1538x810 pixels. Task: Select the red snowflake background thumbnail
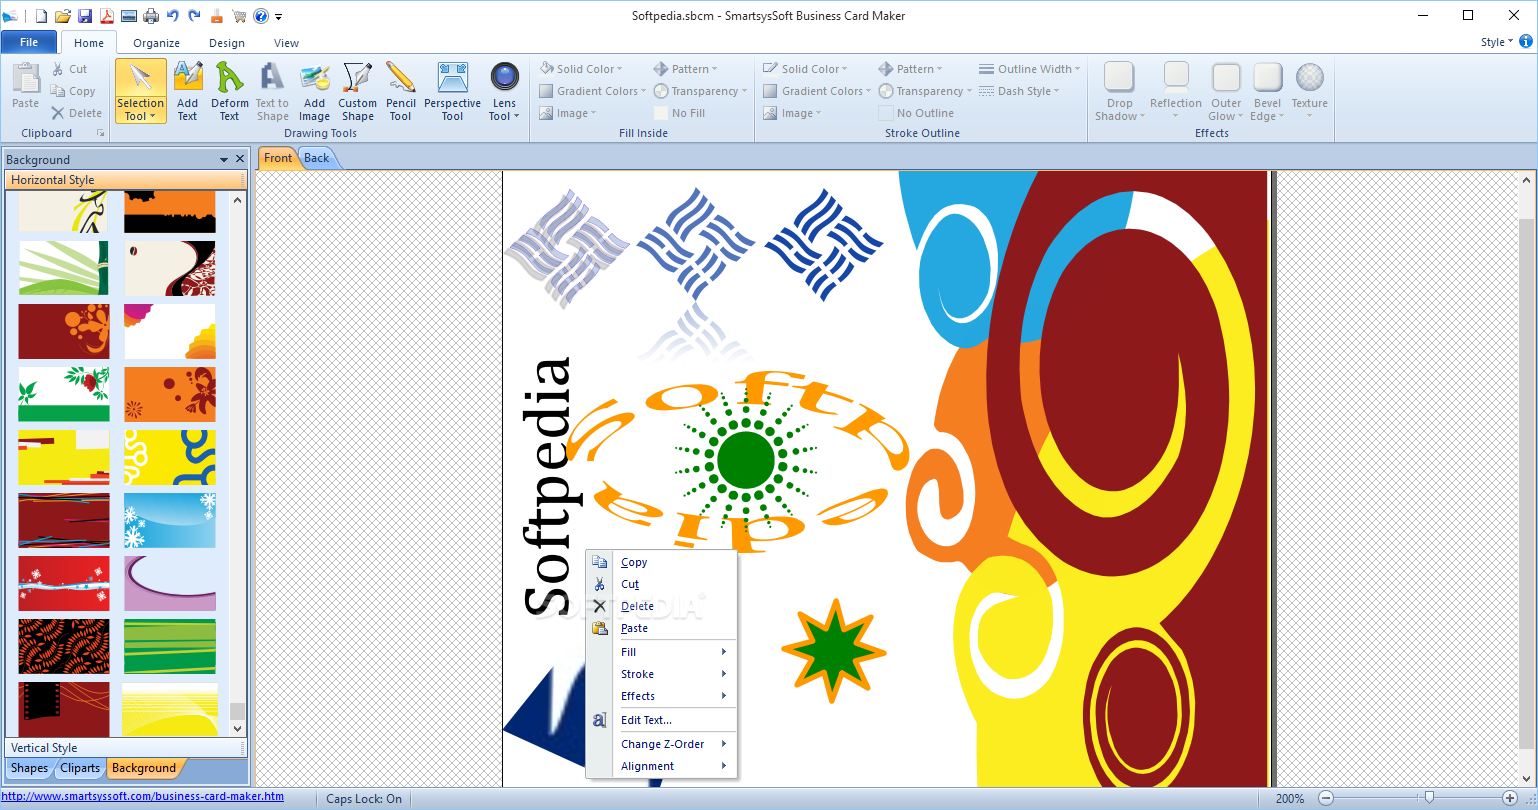[64, 583]
